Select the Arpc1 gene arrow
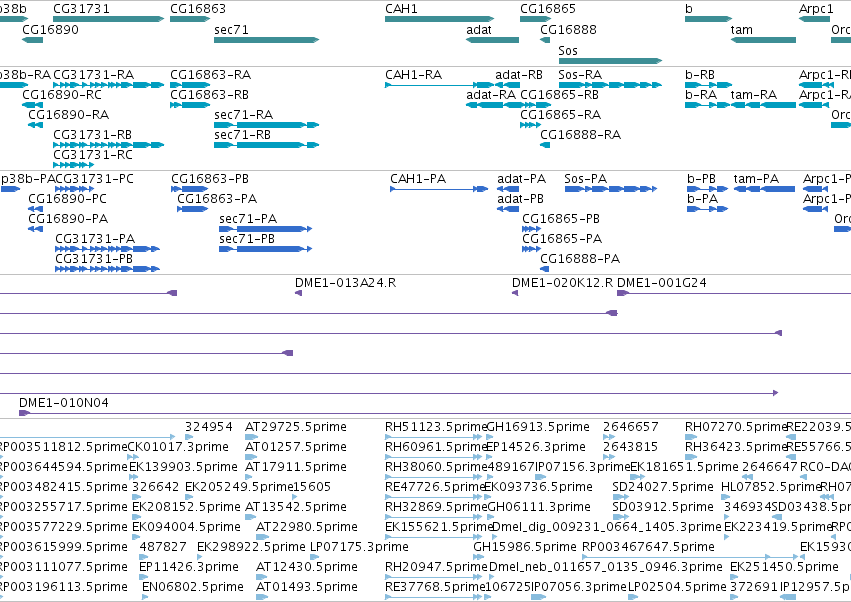 pos(815,19)
